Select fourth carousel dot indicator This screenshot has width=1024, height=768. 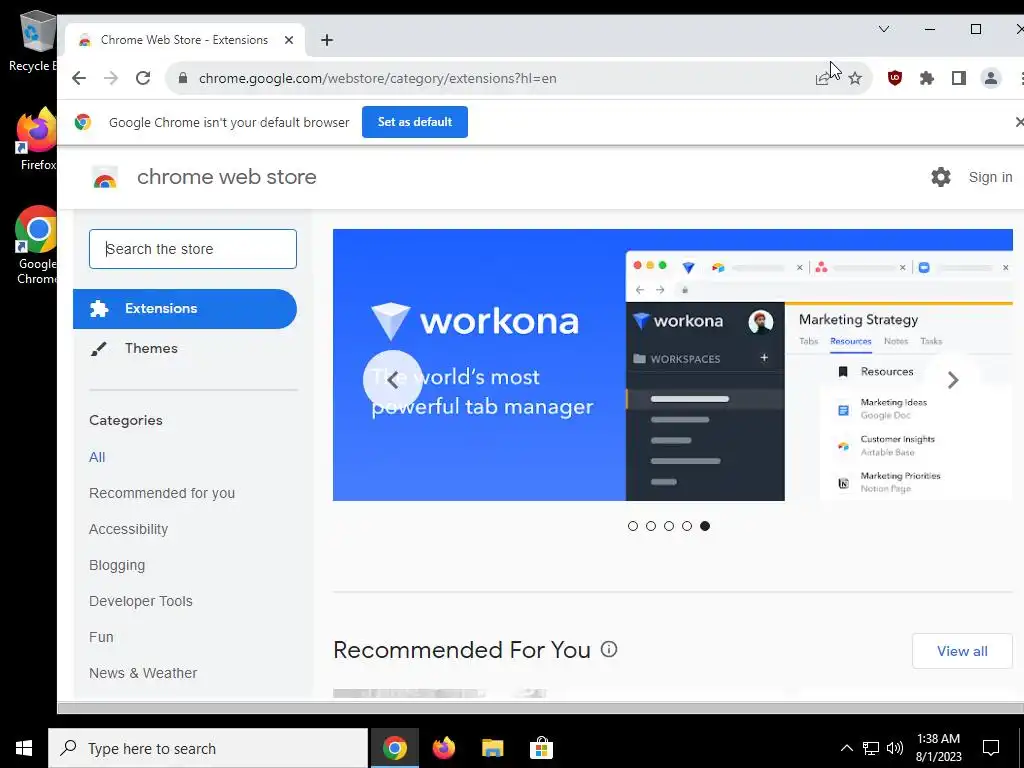click(687, 526)
